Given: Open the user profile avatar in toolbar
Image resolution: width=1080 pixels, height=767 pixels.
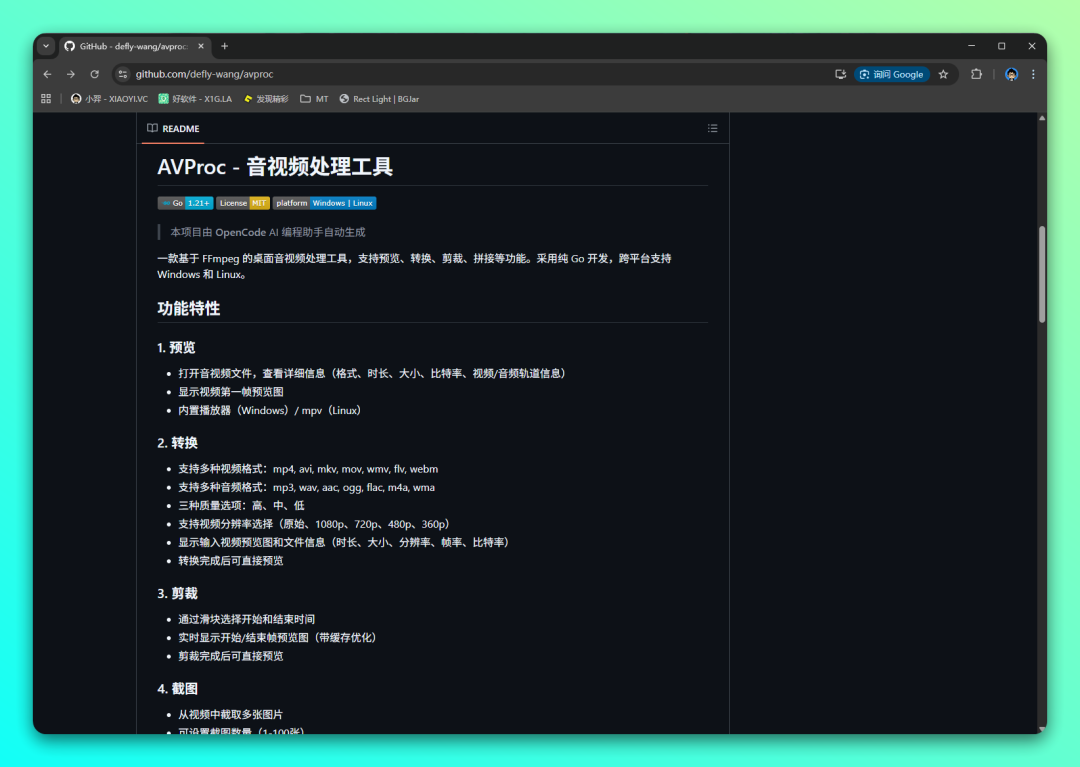Looking at the screenshot, I should (x=1011, y=74).
